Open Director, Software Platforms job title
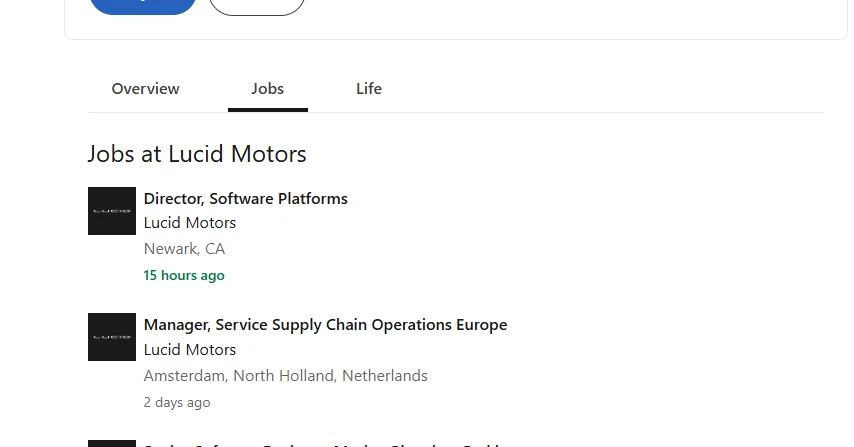 [x=246, y=199]
